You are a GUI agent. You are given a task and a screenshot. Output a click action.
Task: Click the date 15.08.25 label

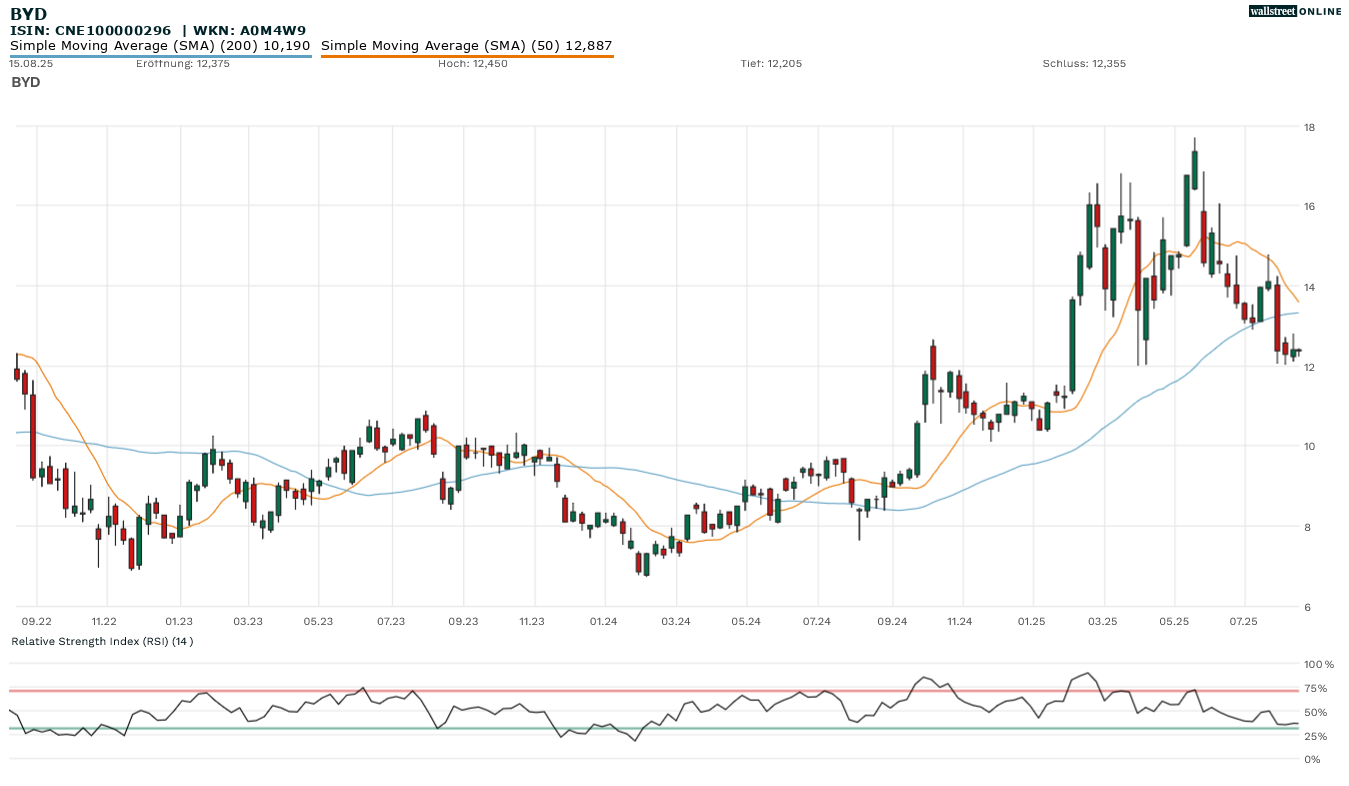tap(30, 64)
